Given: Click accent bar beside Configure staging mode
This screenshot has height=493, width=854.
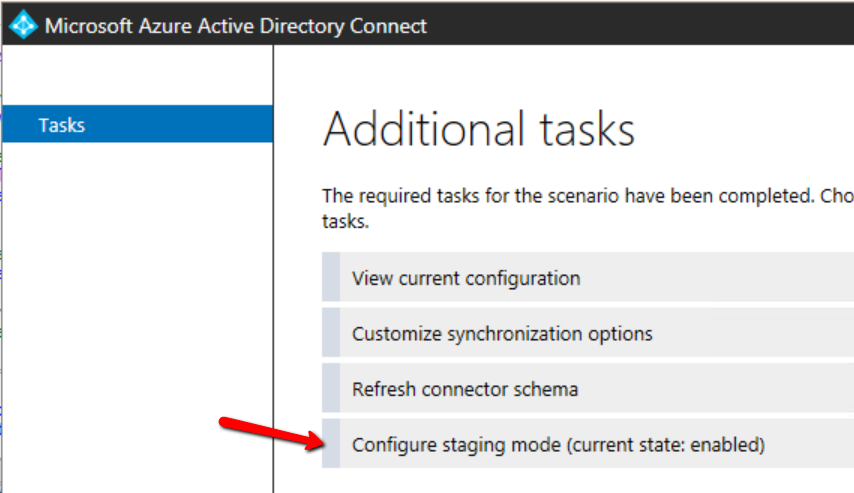Looking at the screenshot, I should pyautogui.click(x=331, y=444).
